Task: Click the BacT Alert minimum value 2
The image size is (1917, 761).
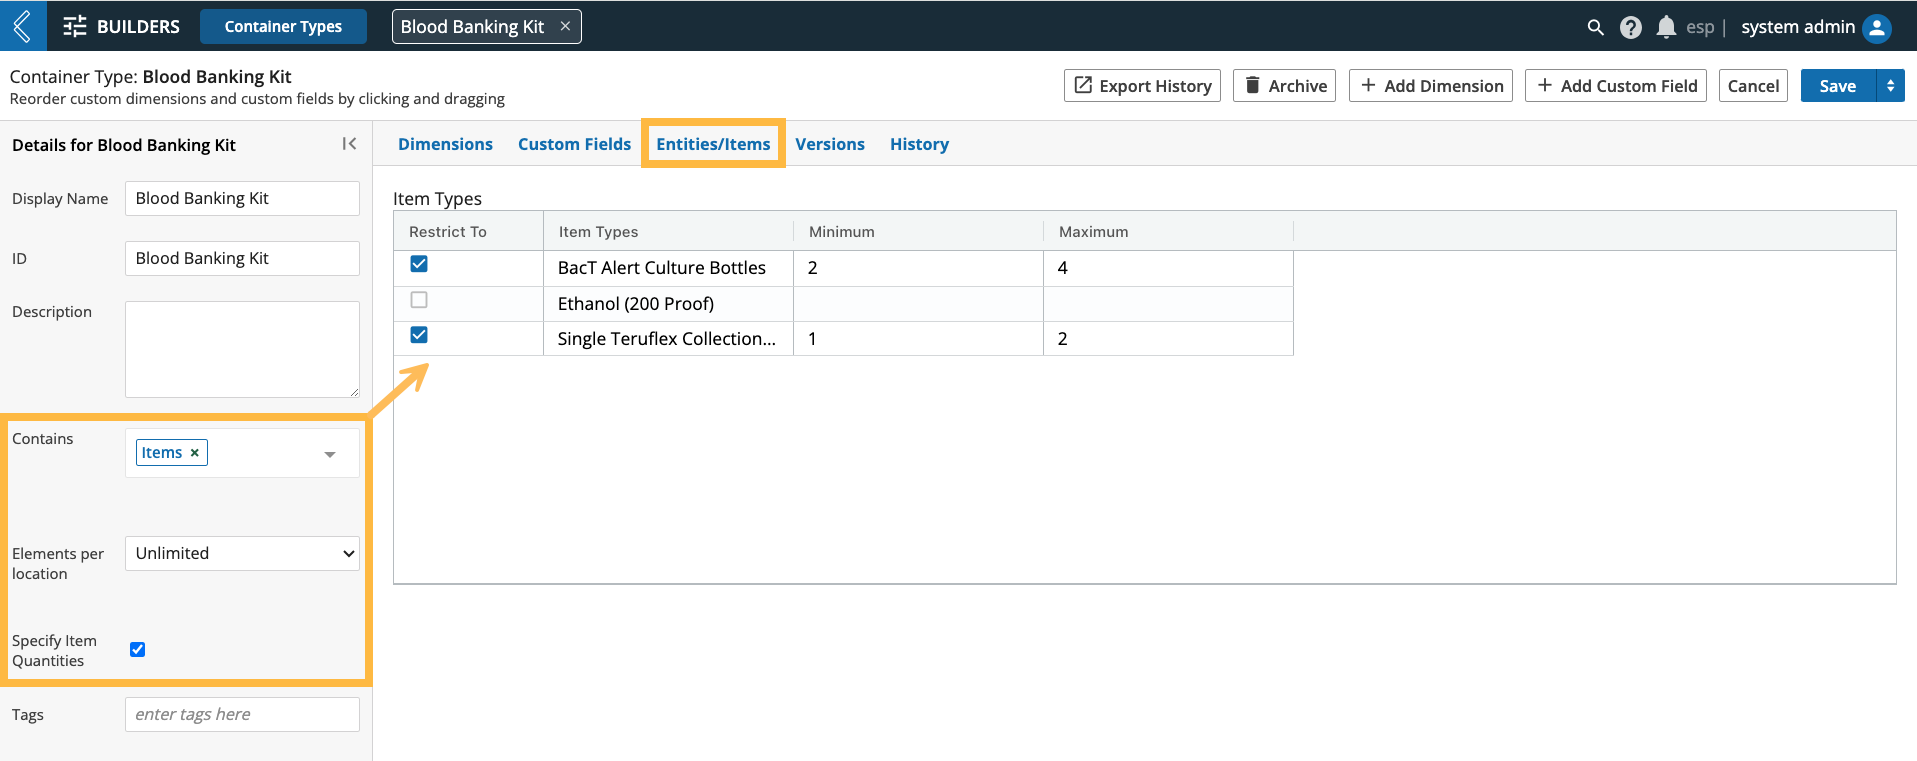Action: 918,268
